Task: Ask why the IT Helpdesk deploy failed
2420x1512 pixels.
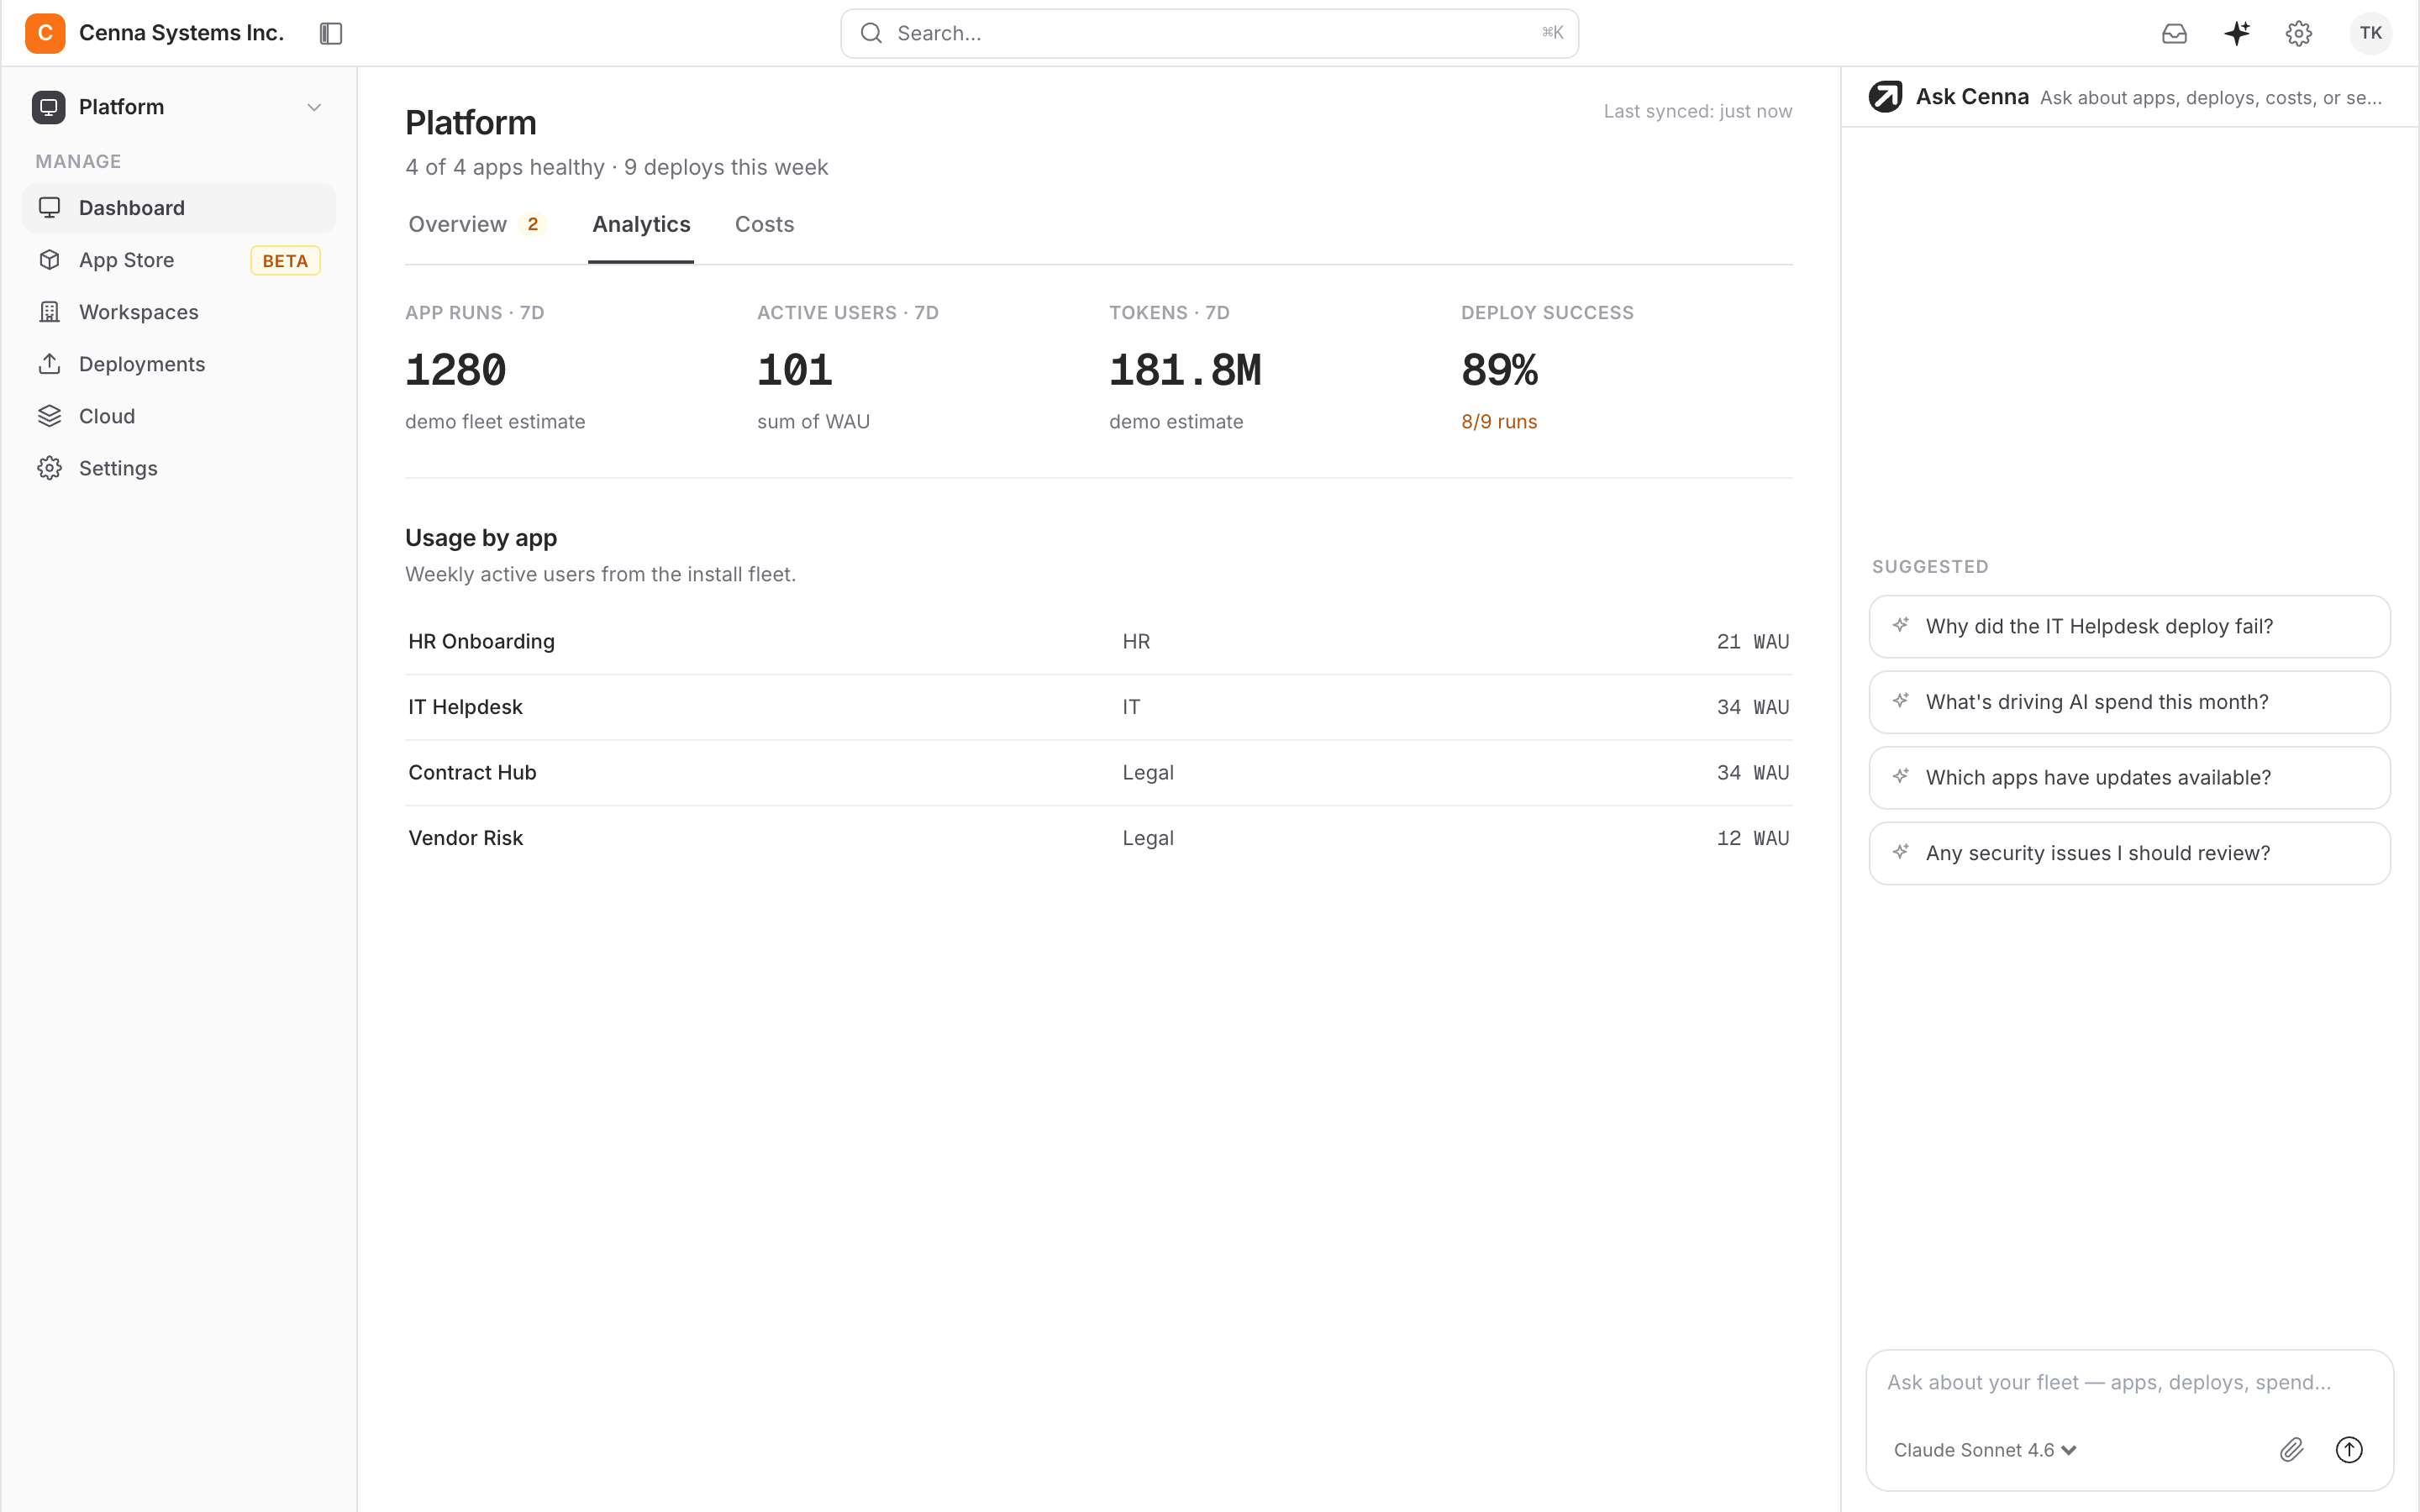Action: tap(2129, 626)
